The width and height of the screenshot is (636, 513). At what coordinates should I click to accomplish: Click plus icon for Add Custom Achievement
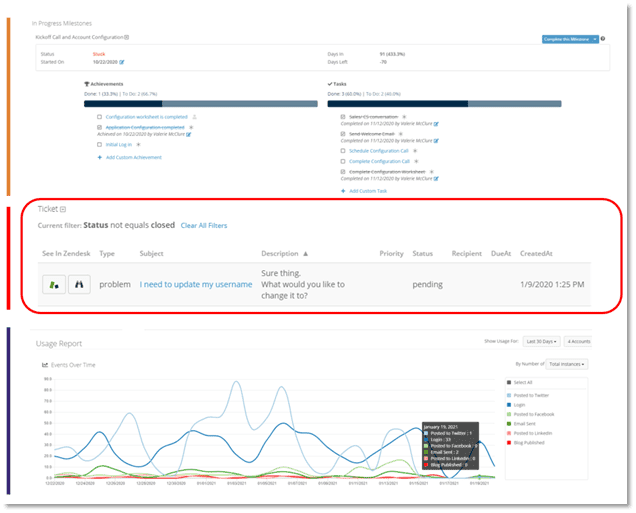(x=100, y=158)
